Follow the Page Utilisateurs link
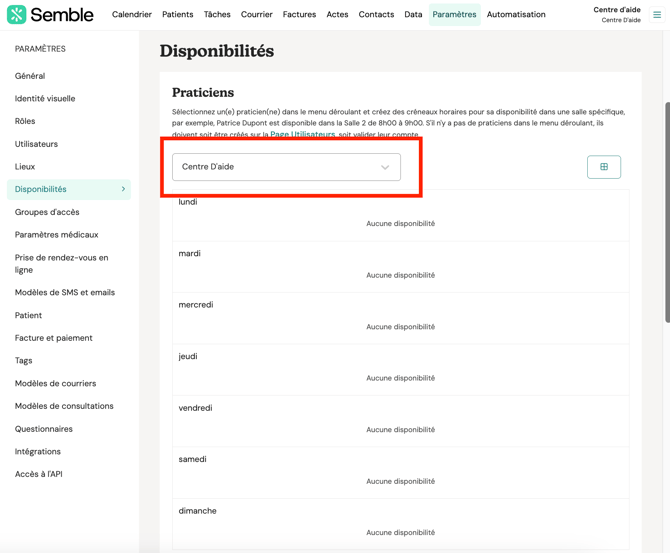The width and height of the screenshot is (670, 553). point(302,134)
